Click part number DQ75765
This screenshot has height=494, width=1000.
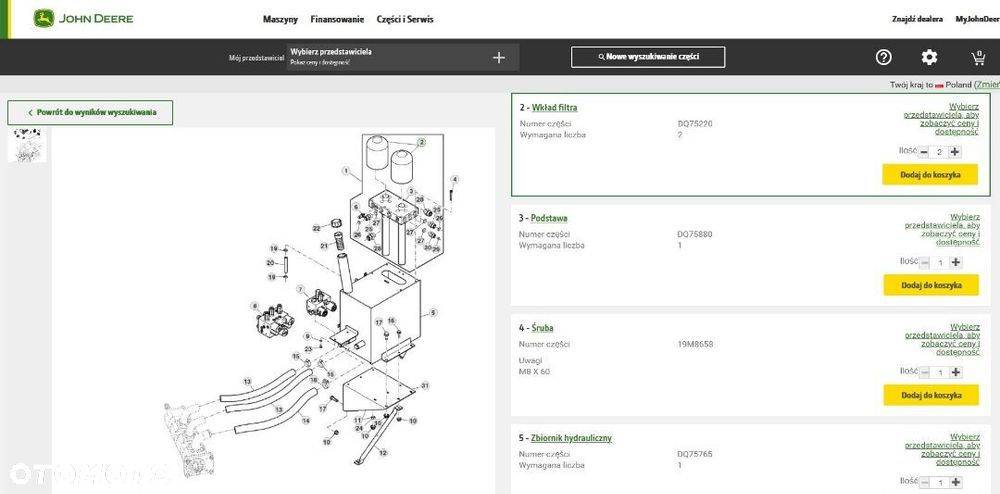(695, 454)
